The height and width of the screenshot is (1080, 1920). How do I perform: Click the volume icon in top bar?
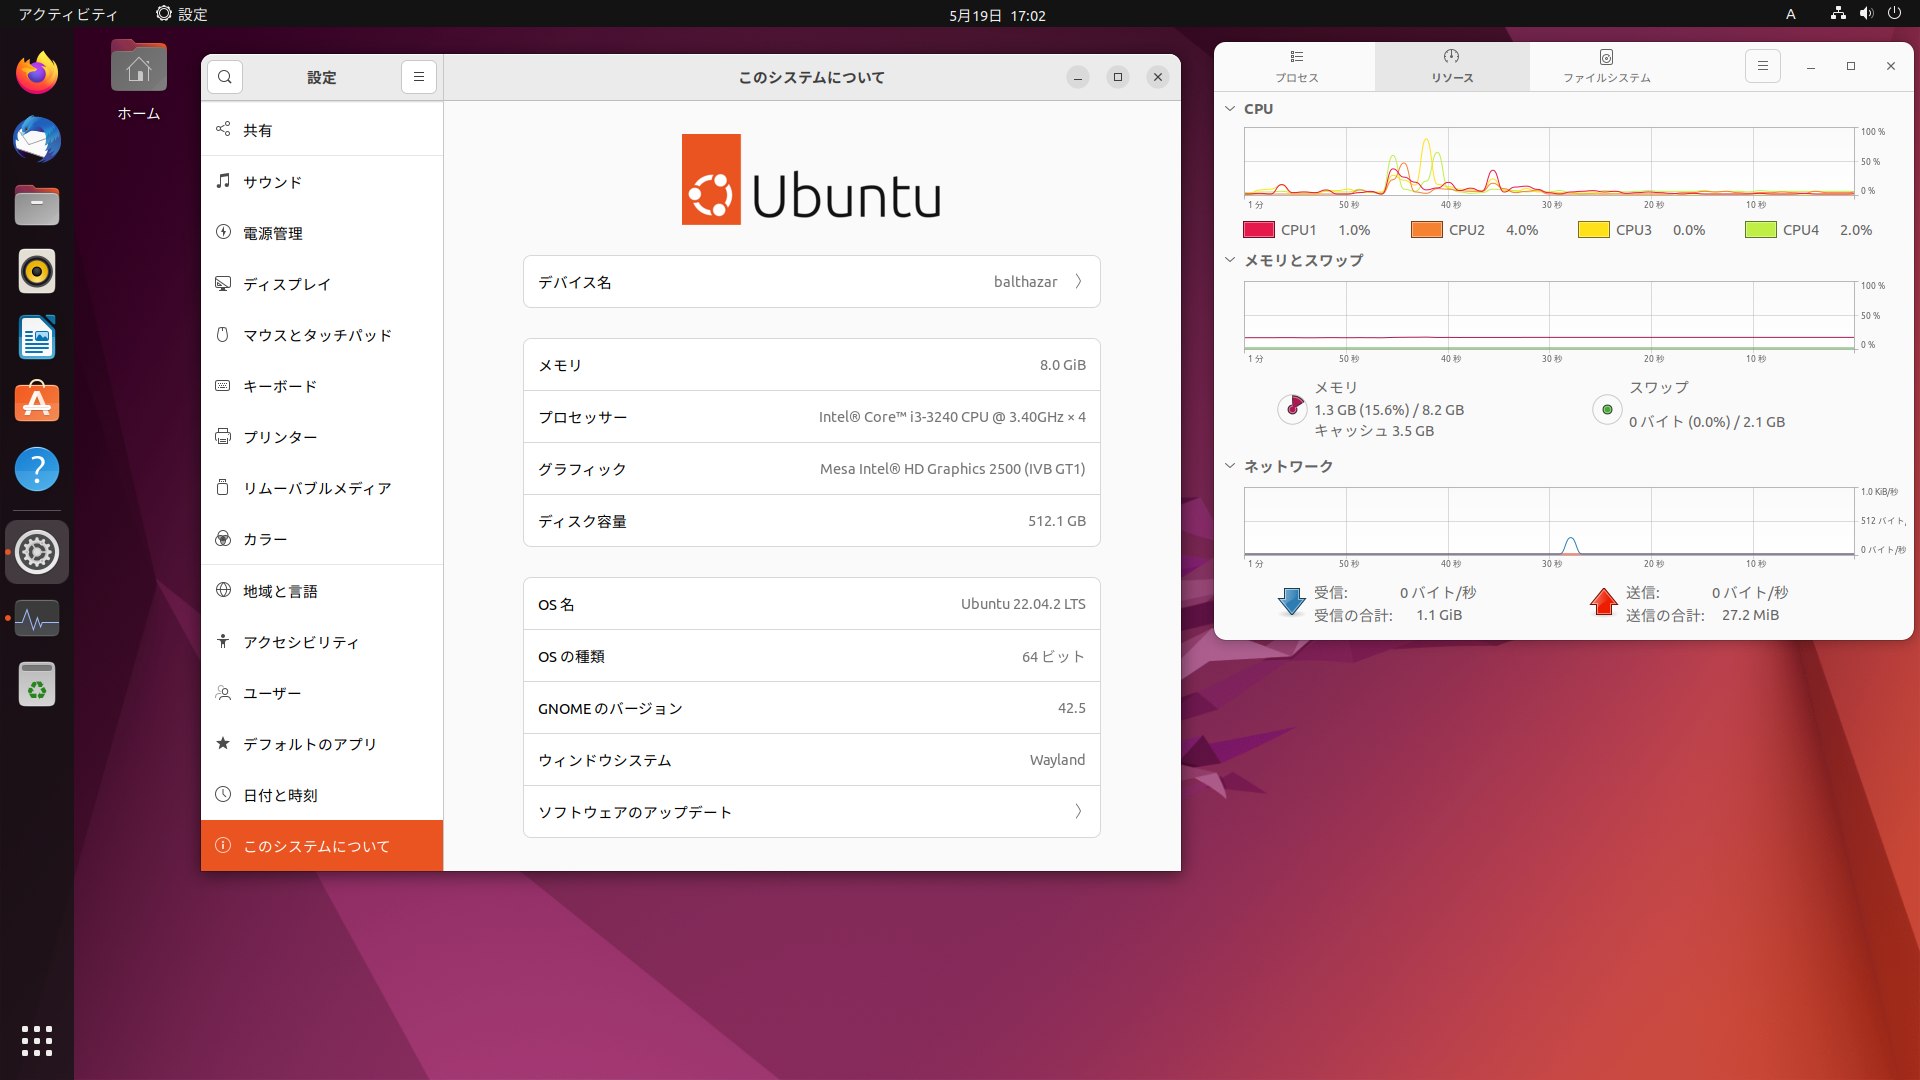coord(1866,14)
